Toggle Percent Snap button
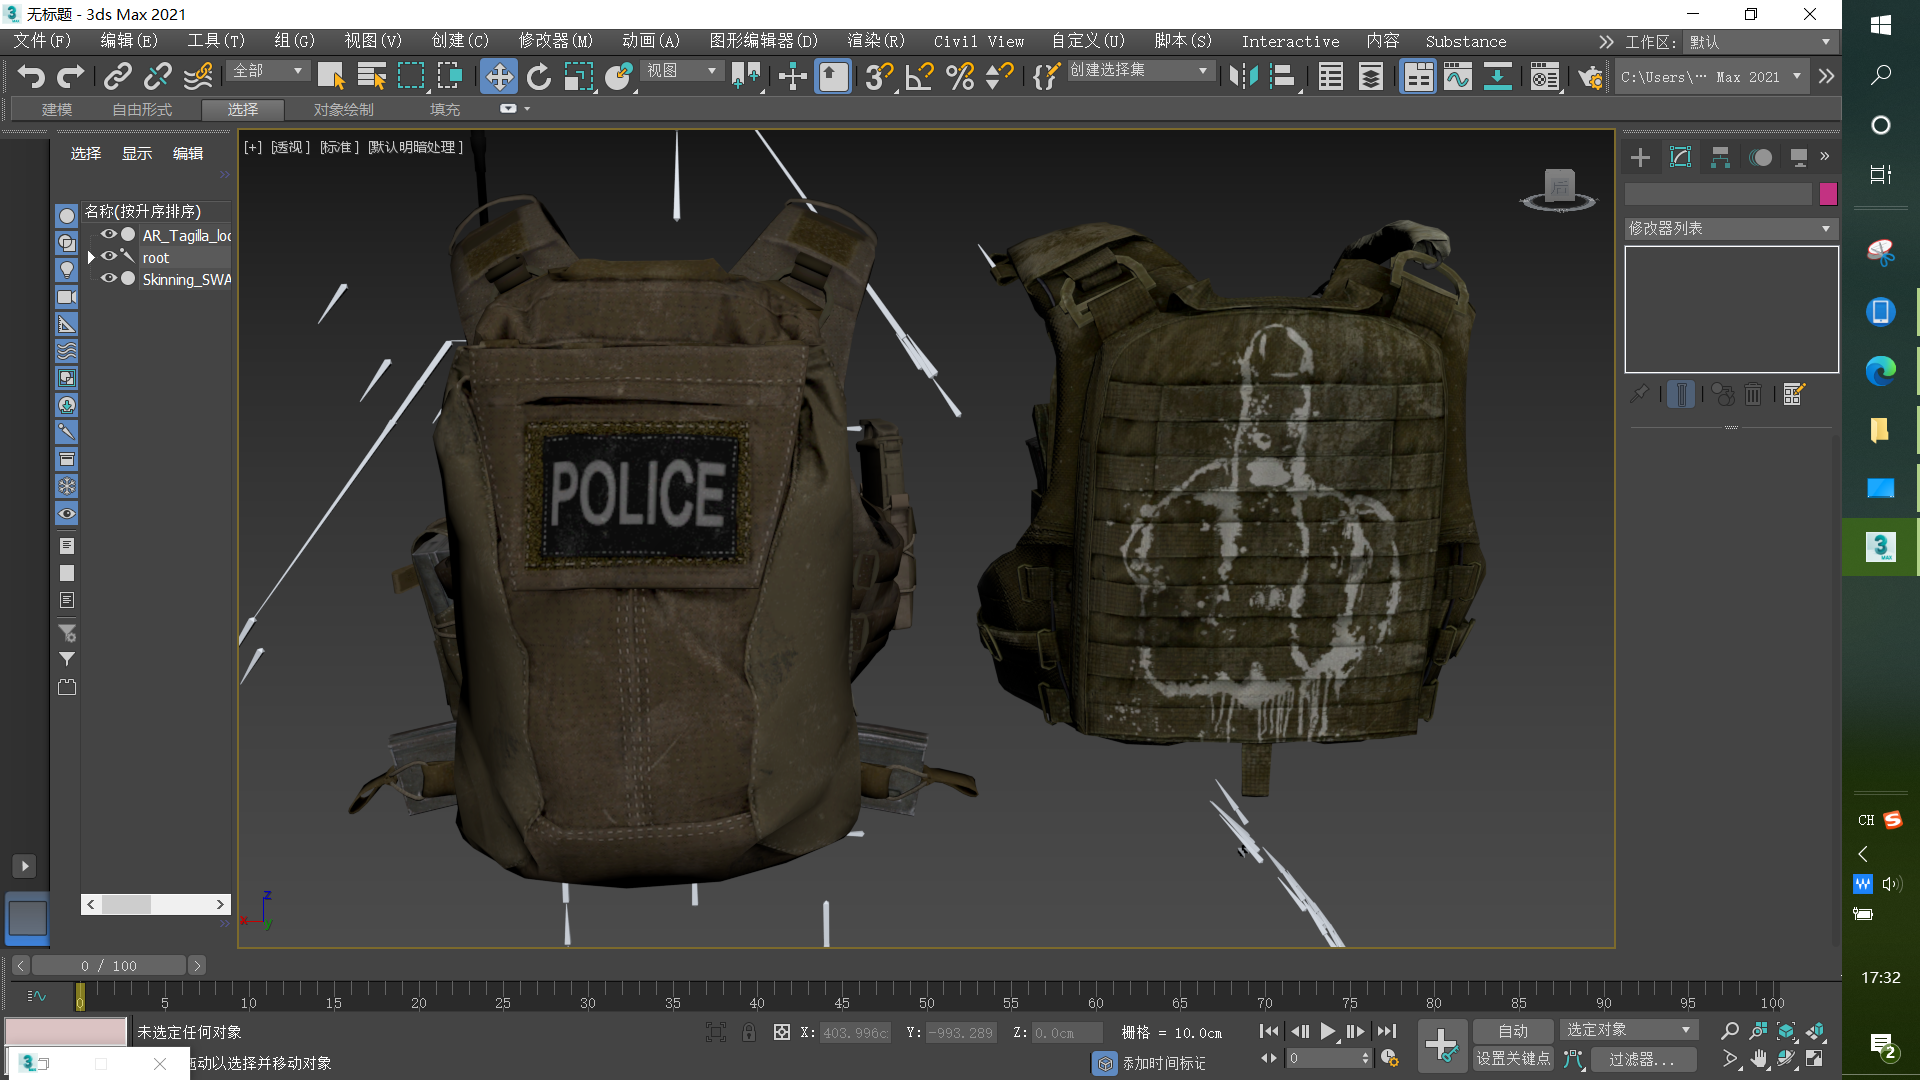This screenshot has width=1920, height=1080. pos(959,76)
